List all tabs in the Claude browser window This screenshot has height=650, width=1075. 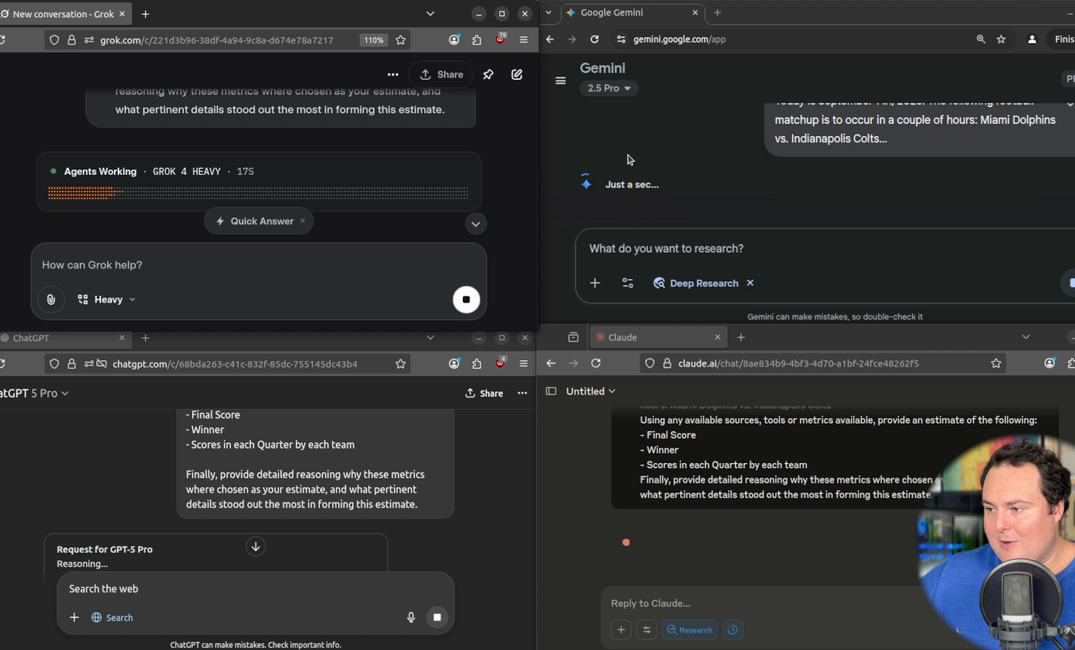tap(1026, 337)
